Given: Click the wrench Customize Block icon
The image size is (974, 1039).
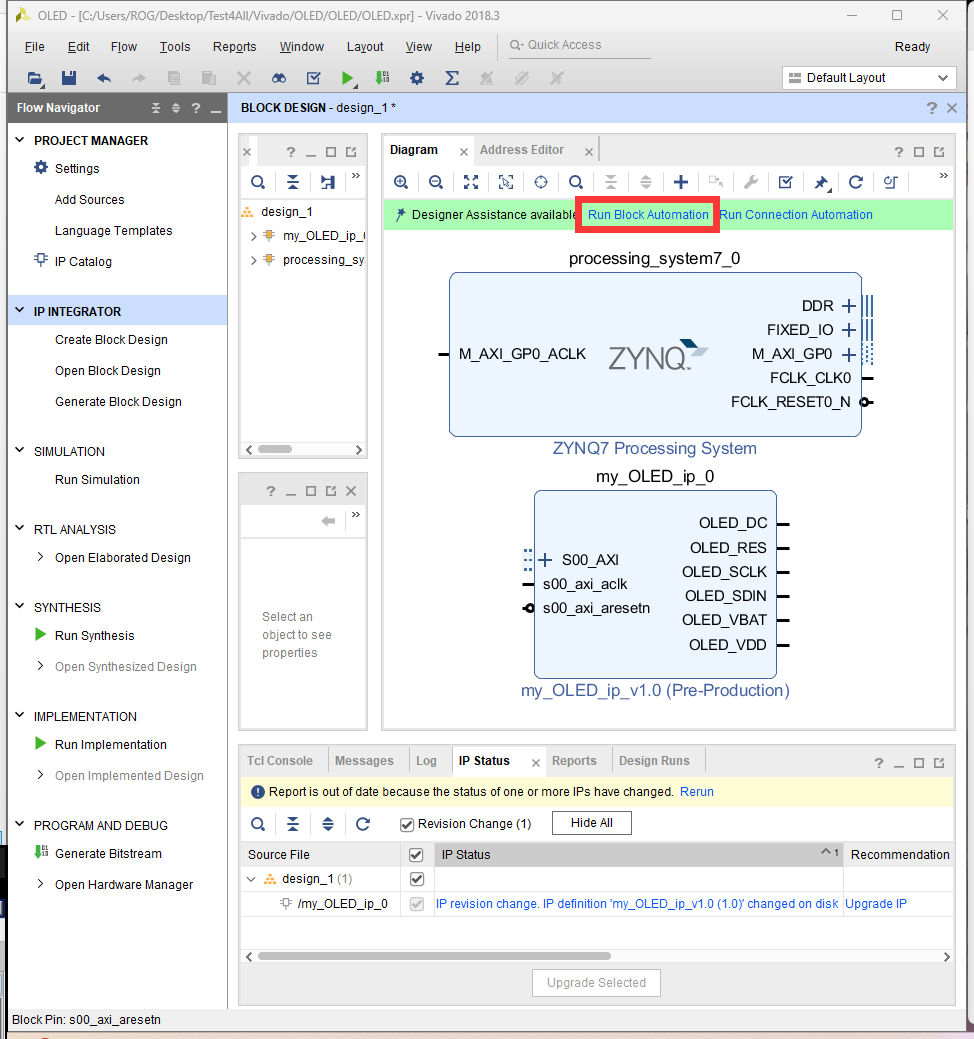Looking at the screenshot, I should pyautogui.click(x=751, y=182).
